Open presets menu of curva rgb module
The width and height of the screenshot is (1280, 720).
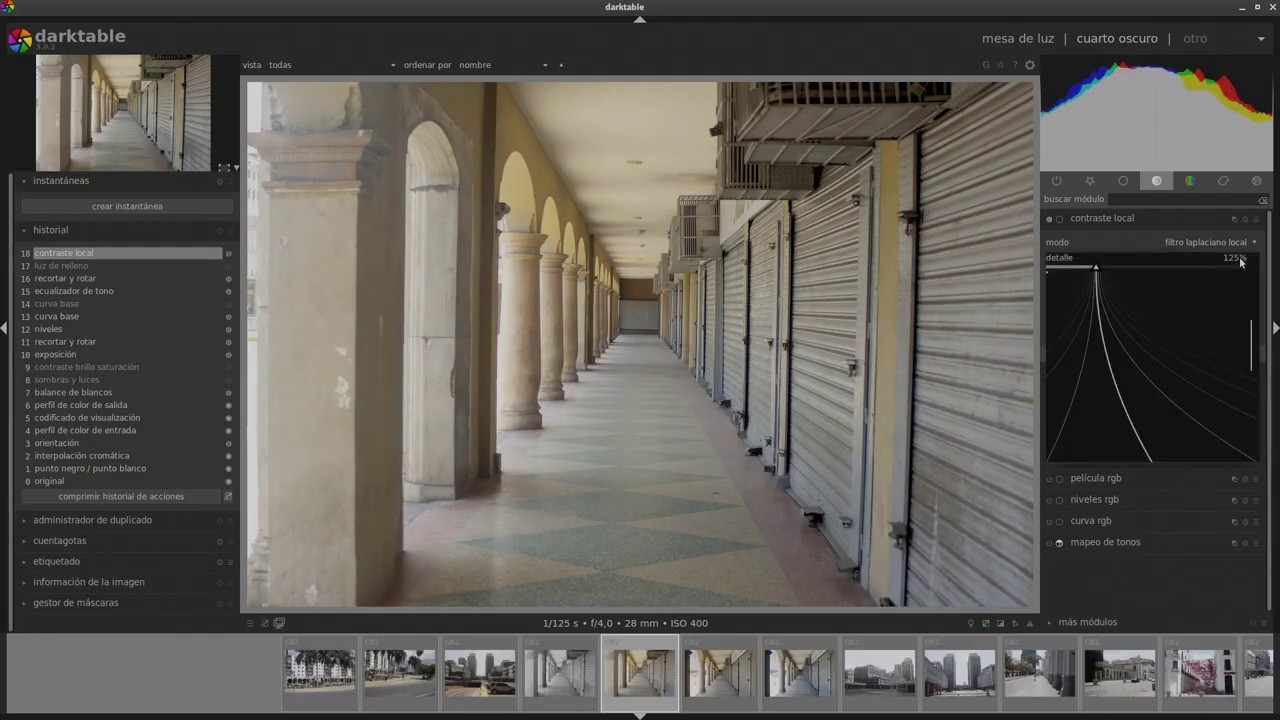(x=1256, y=521)
